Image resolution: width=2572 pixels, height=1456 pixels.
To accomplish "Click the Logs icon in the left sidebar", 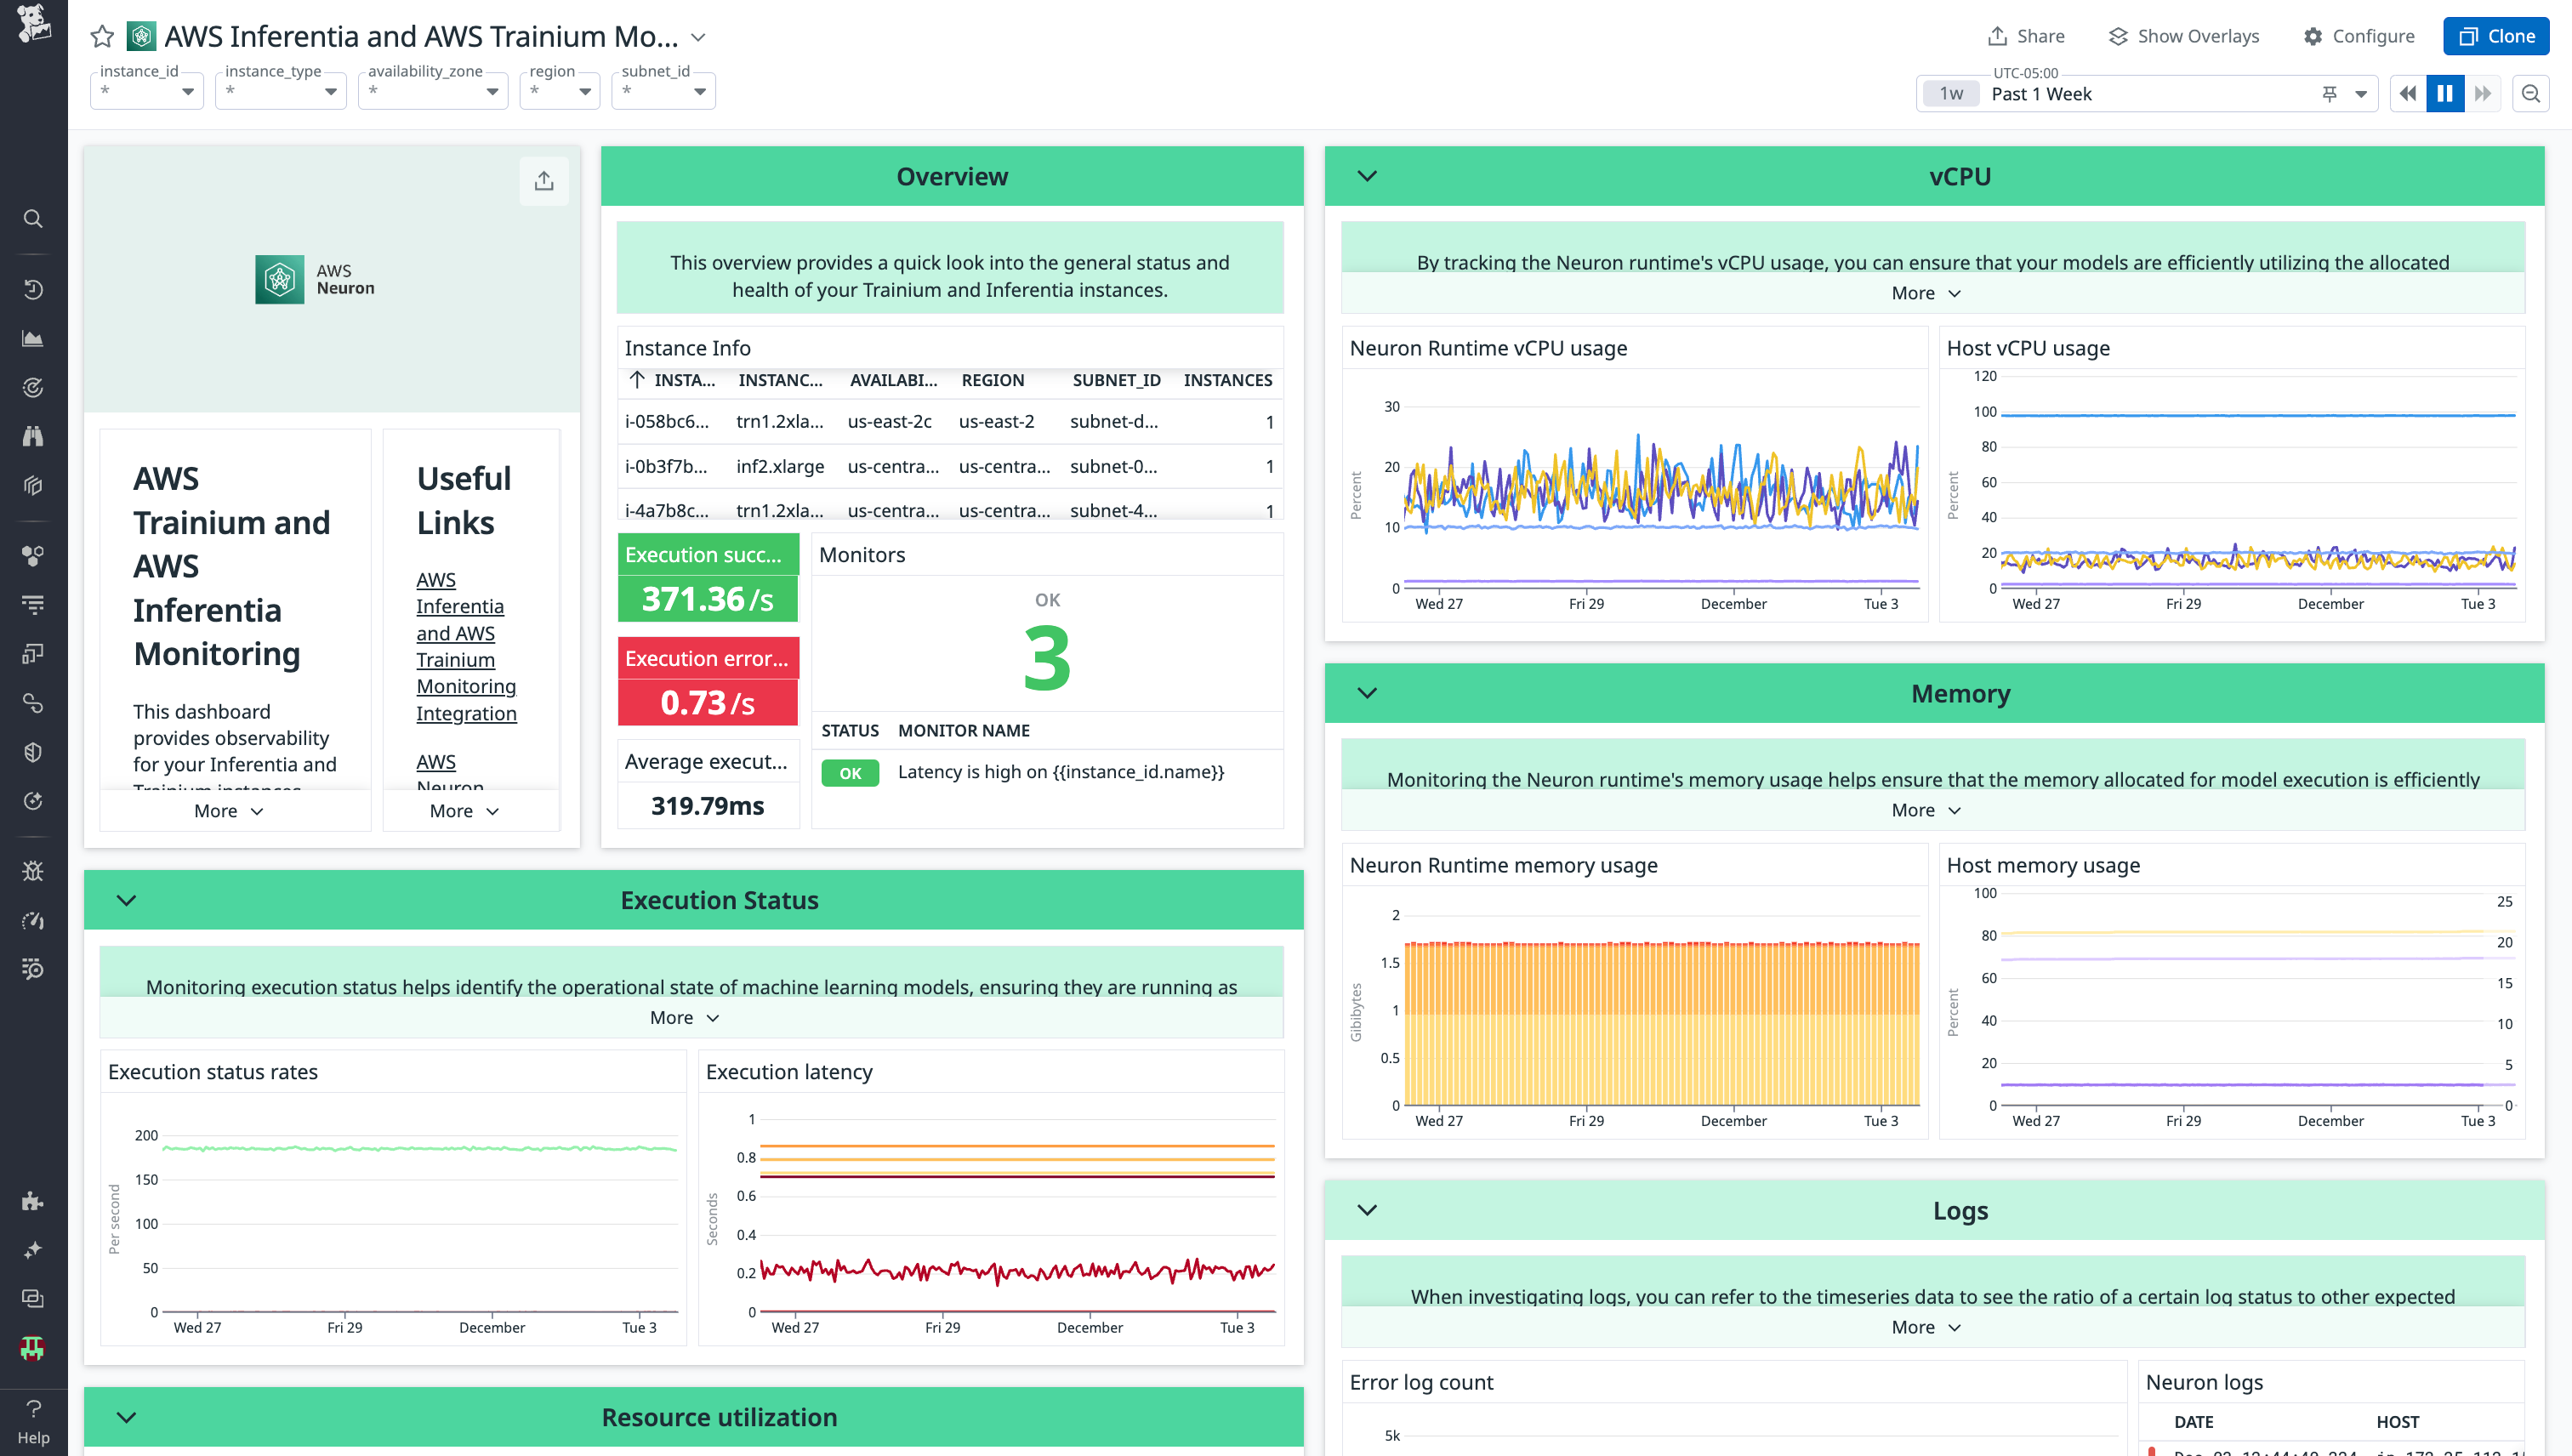I will [33, 604].
